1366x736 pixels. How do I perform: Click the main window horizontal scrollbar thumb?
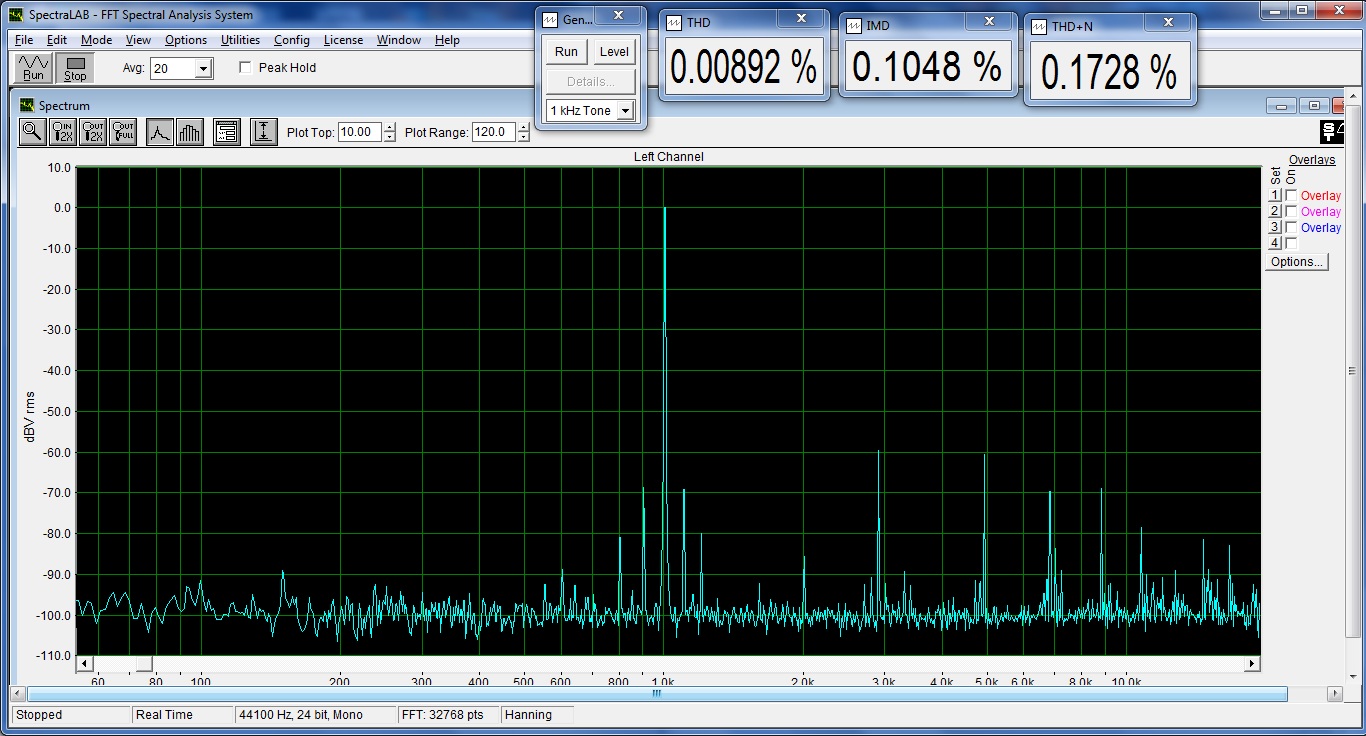[x=657, y=693]
